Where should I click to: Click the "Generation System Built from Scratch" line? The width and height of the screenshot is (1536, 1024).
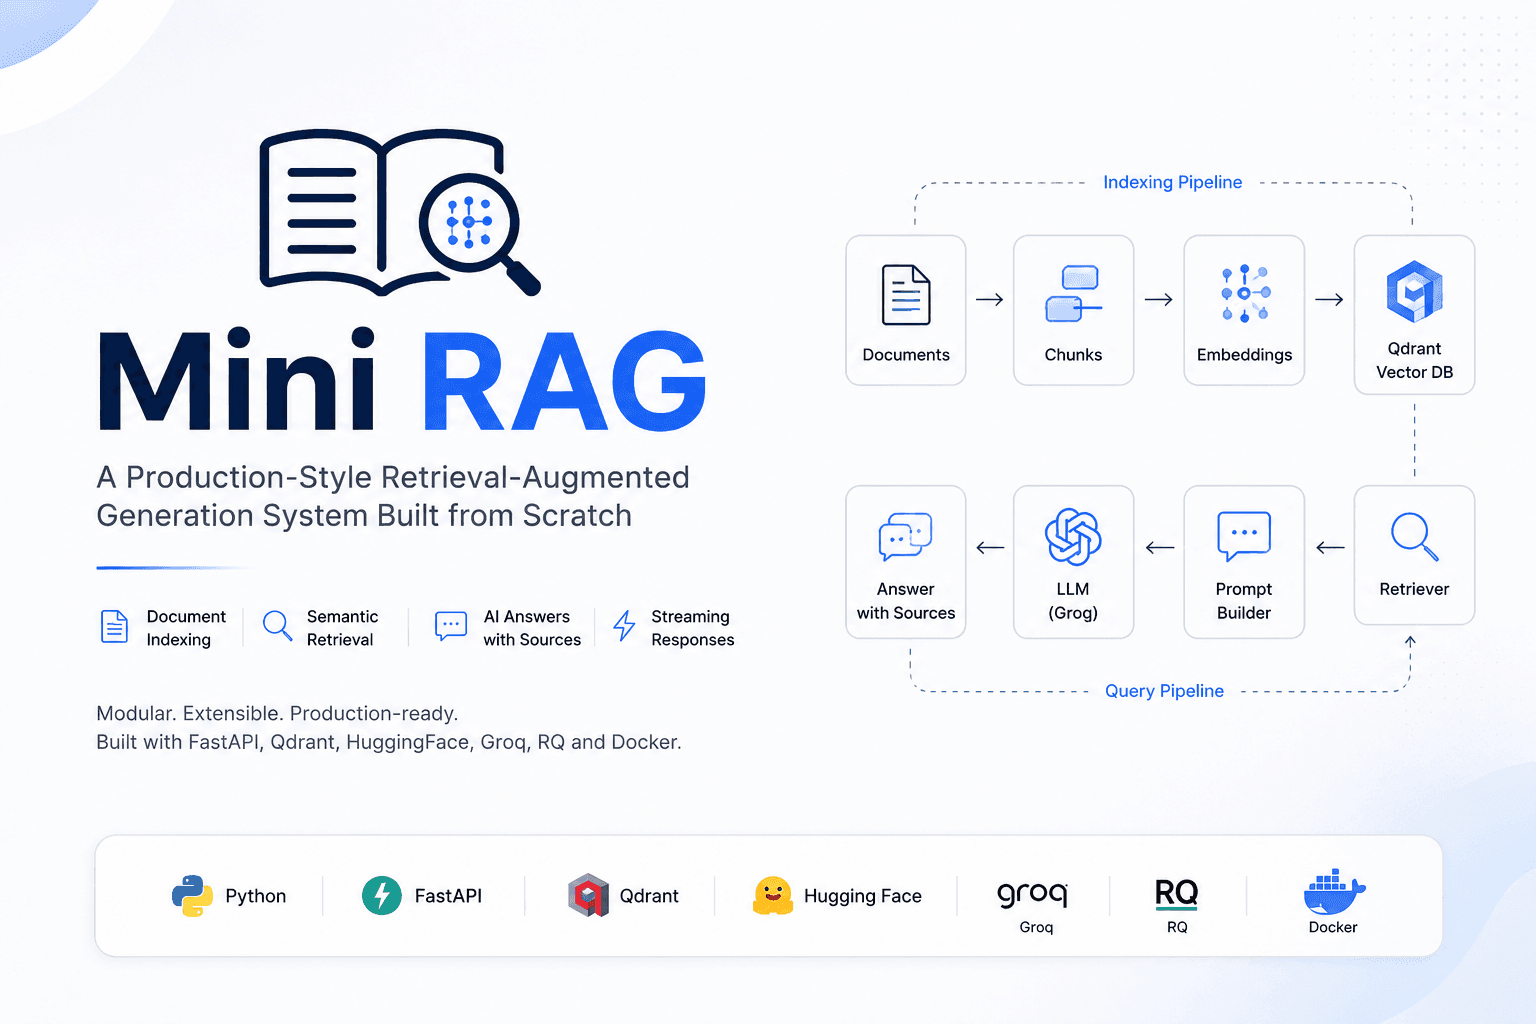[x=364, y=516]
